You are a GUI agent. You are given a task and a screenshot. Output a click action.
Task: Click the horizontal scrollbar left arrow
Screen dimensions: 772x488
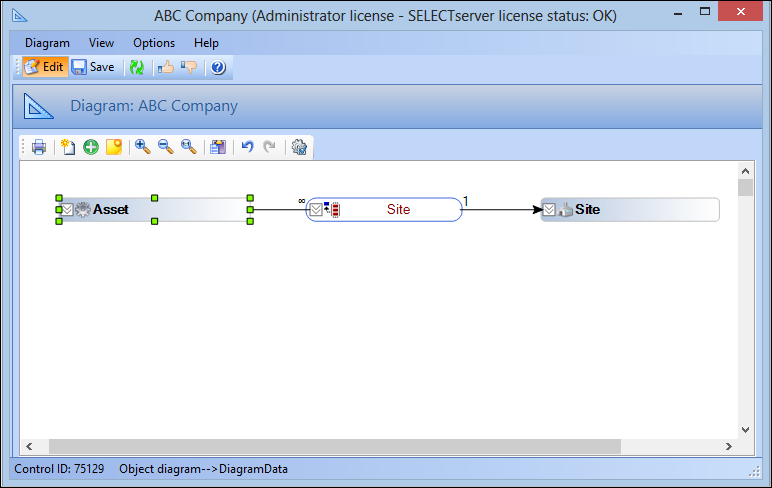(x=30, y=447)
